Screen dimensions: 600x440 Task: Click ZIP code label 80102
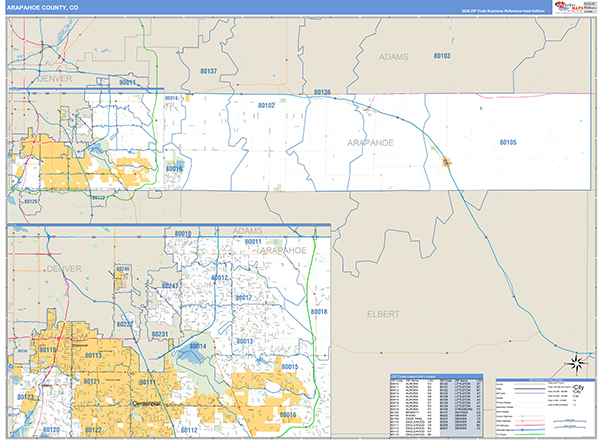266,105
